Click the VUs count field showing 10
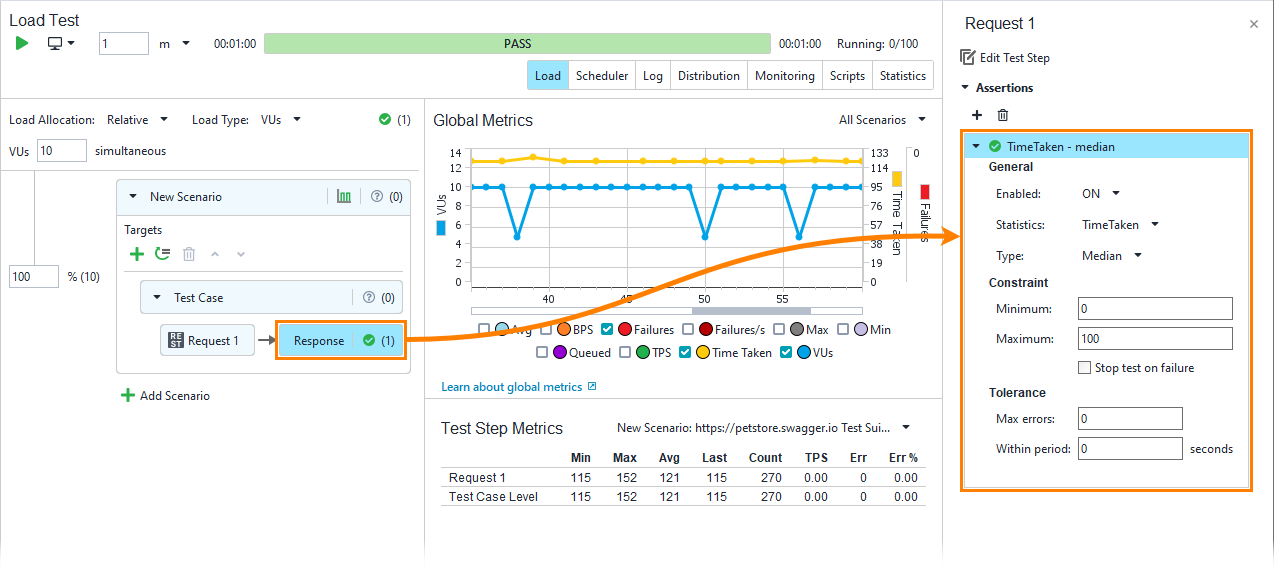 point(61,151)
